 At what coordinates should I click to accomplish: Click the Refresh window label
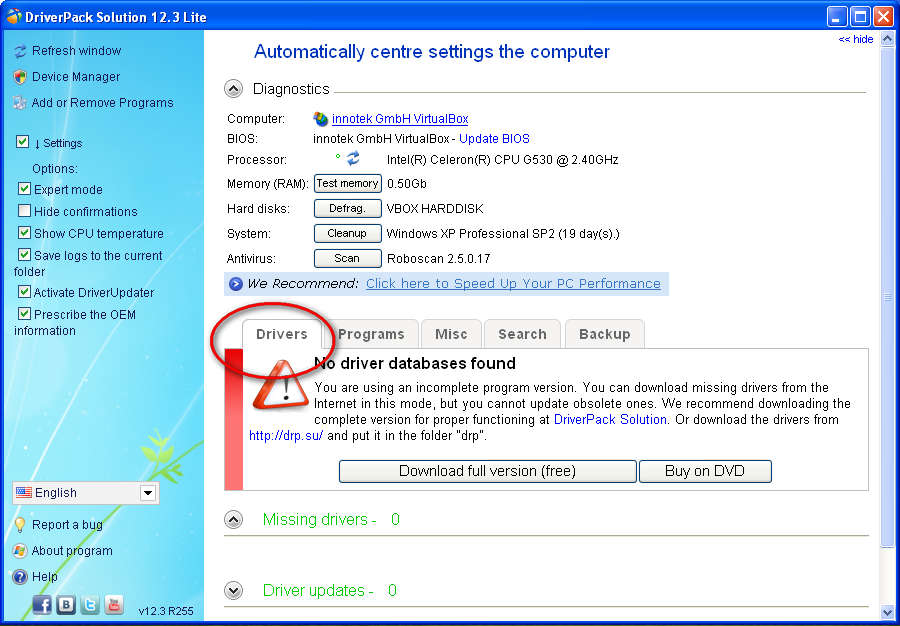click(x=76, y=51)
